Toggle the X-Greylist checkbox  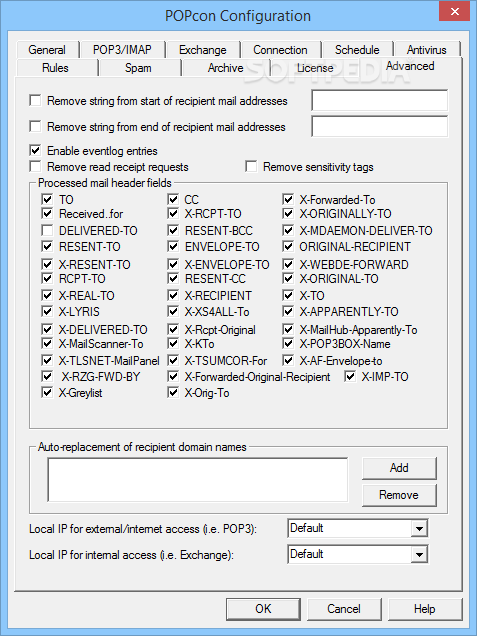(x=47, y=393)
